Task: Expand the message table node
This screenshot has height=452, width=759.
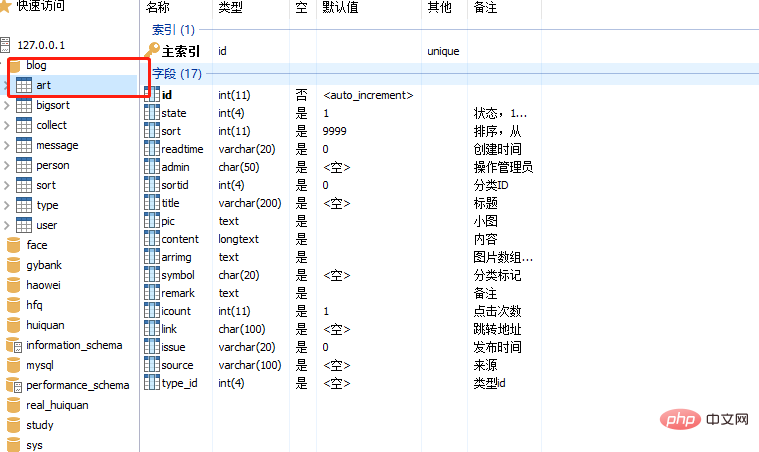Action: [x=6, y=145]
